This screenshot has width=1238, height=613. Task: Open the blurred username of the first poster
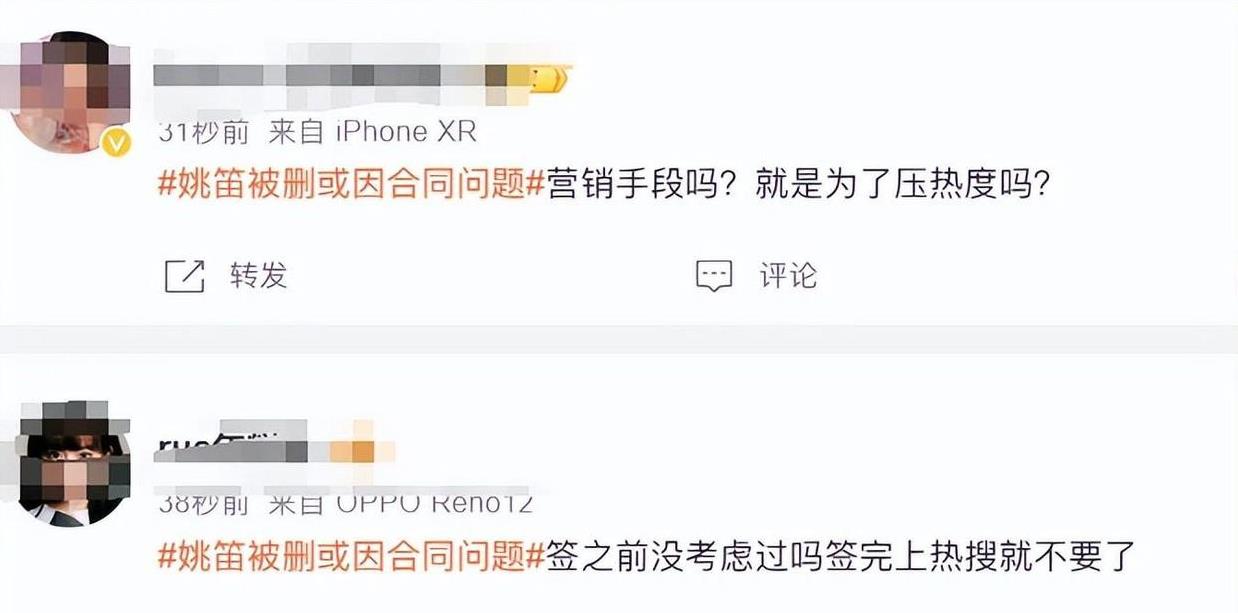[x=337, y=77]
